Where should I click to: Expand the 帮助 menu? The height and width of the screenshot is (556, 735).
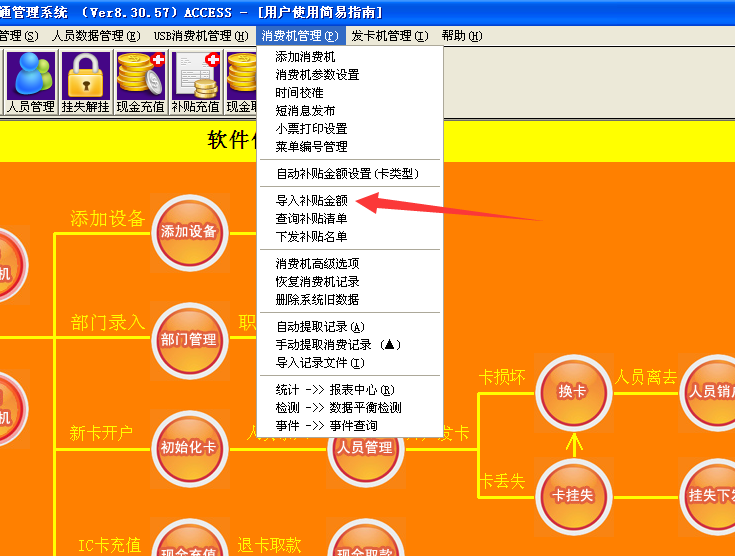click(x=461, y=36)
